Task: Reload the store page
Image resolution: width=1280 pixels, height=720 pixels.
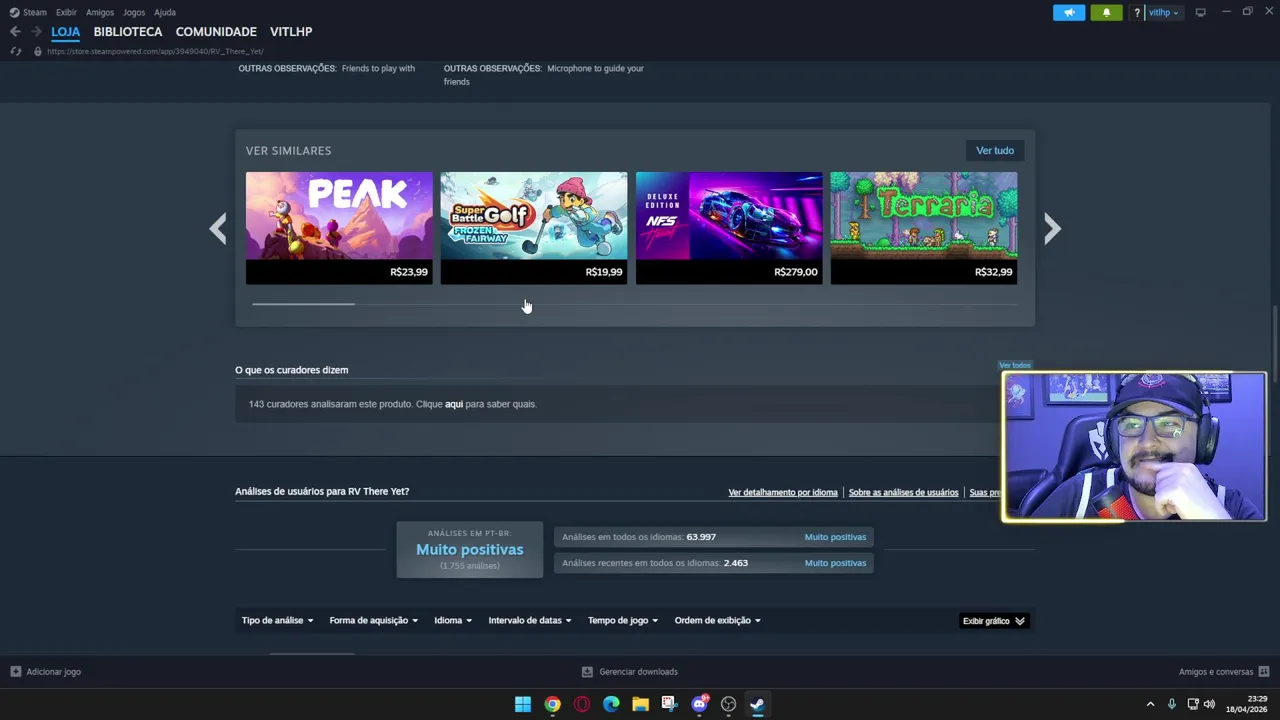Action: click(x=15, y=51)
